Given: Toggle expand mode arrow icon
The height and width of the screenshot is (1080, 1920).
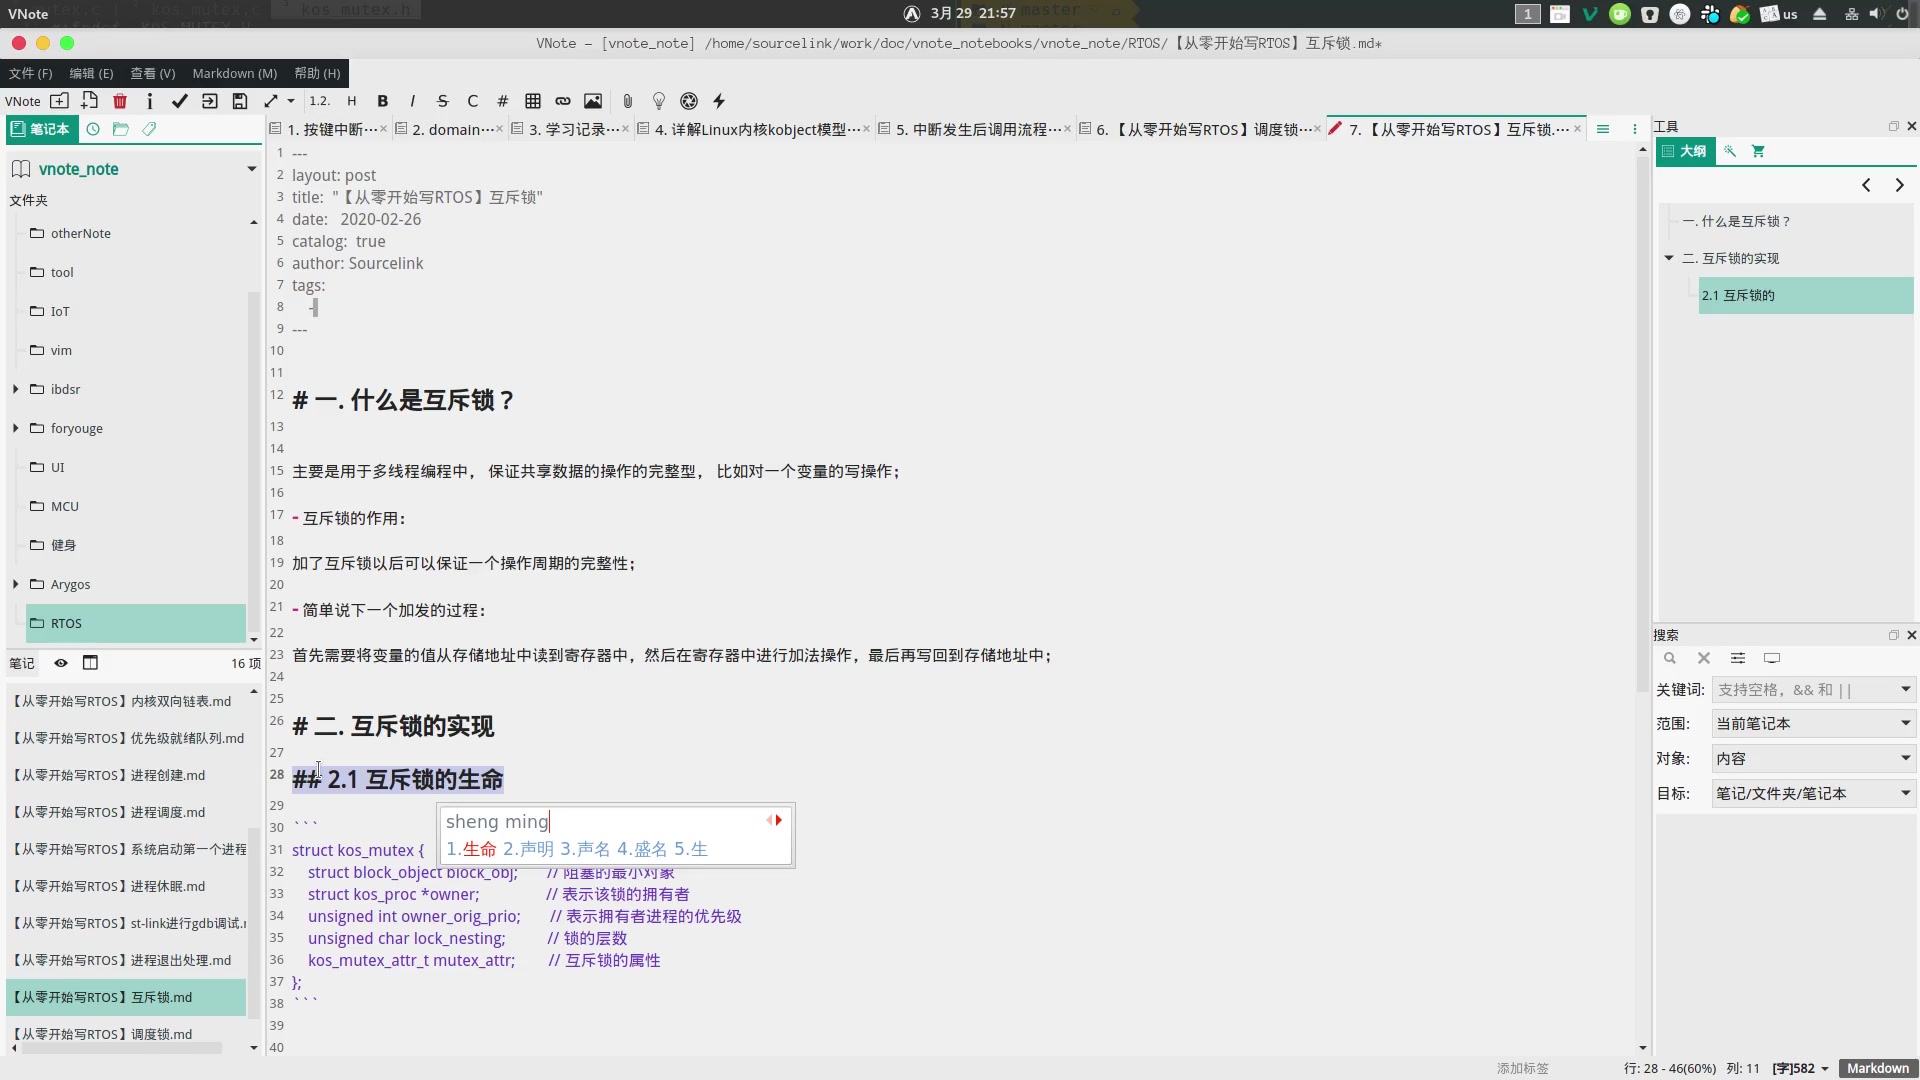Looking at the screenshot, I should (270, 101).
